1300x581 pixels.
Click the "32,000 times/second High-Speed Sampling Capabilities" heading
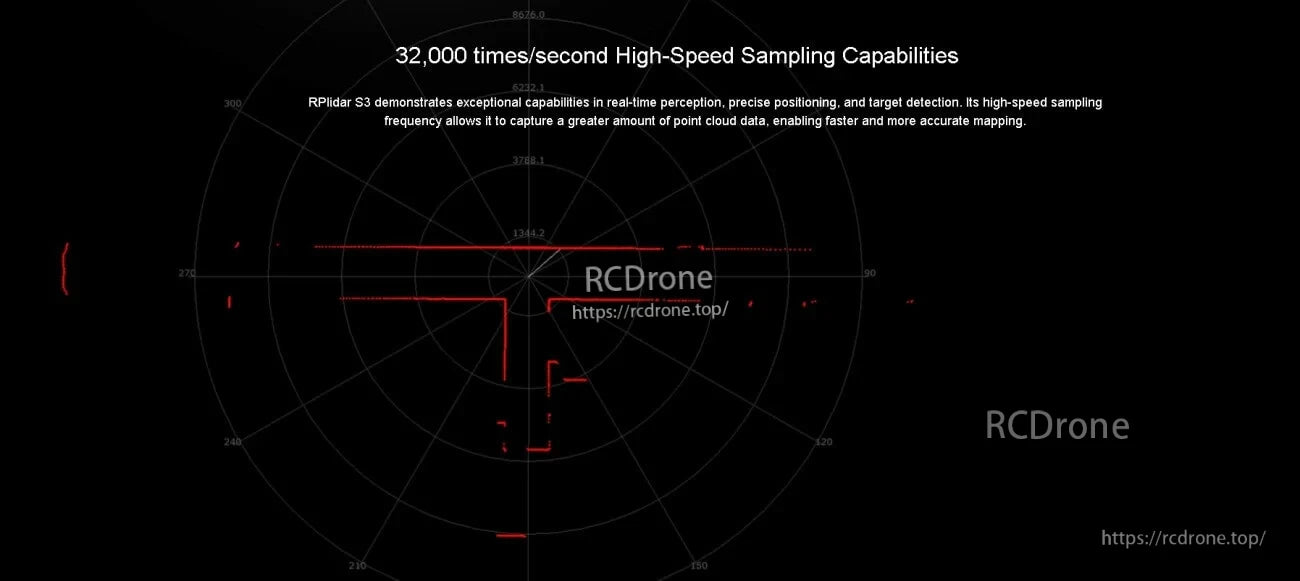tap(677, 56)
